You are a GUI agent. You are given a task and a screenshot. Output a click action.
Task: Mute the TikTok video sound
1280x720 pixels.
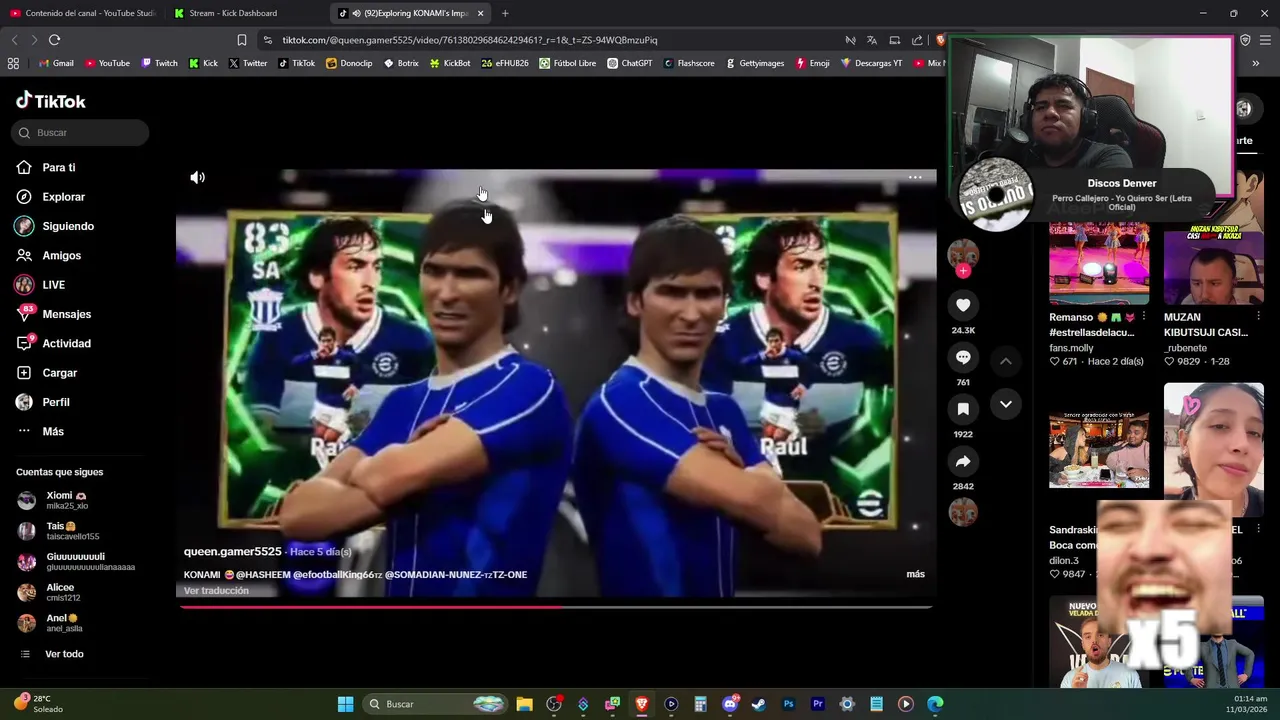[197, 178]
